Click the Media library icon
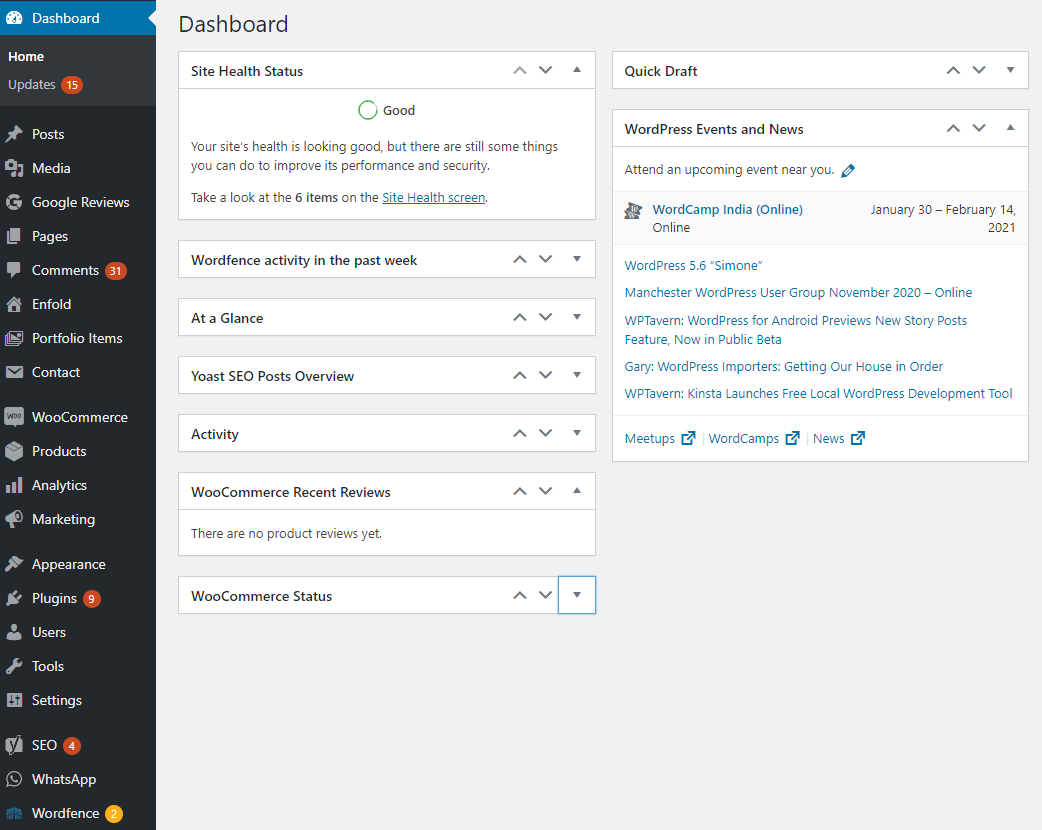1042x830 pixels. coord(14,168)
